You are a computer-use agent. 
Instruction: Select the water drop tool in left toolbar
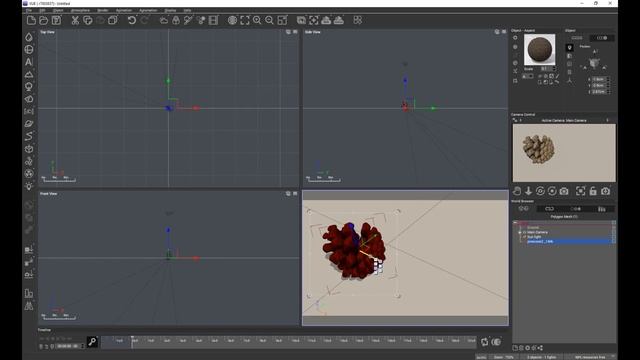coord(29,37)
